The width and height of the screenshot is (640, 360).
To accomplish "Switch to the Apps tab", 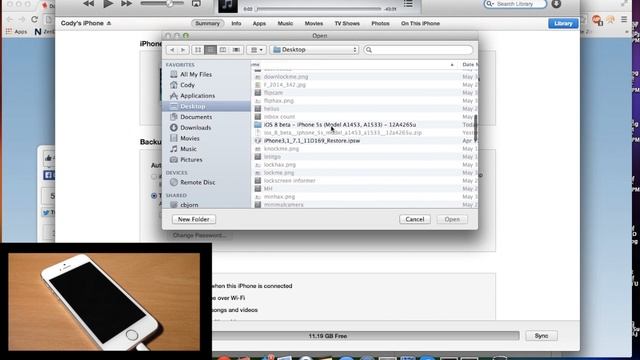I will [x=259, y=24].
